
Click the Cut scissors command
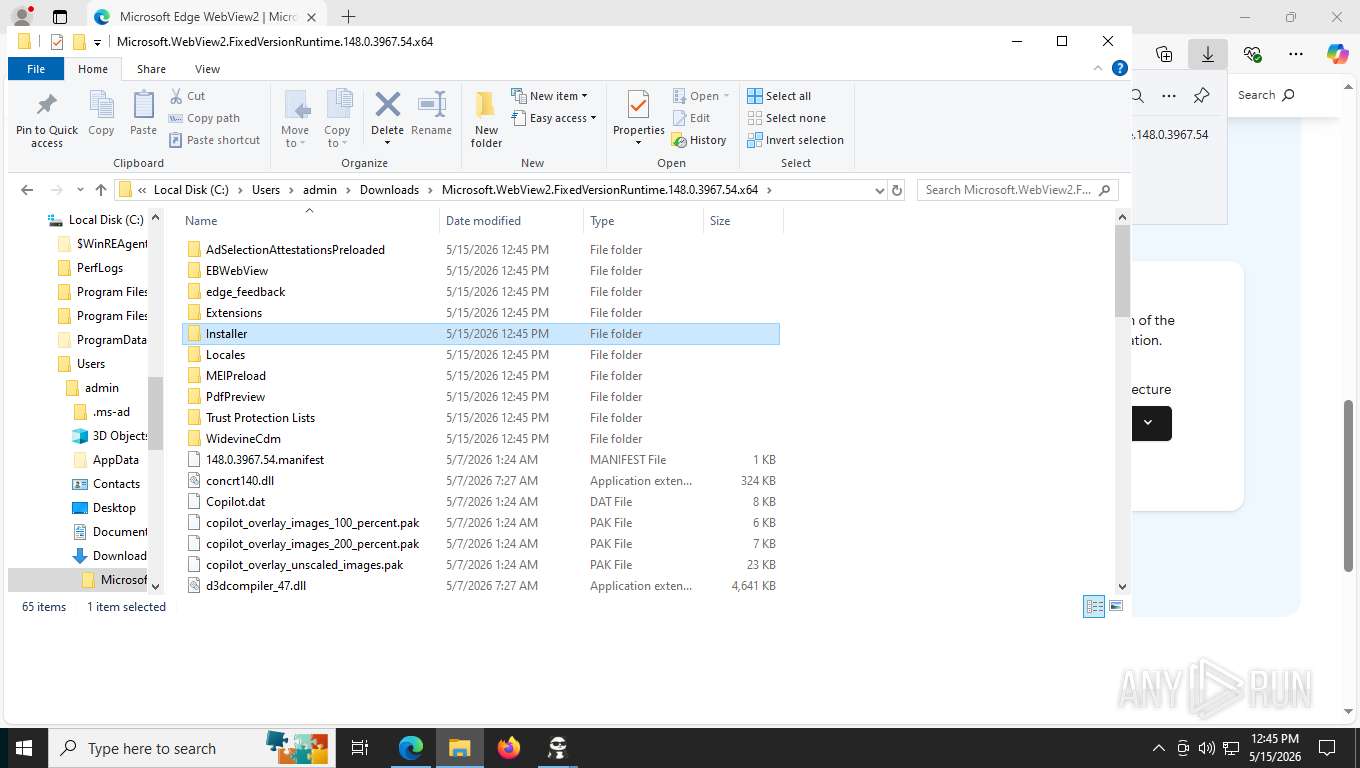[x=187, y=96]
